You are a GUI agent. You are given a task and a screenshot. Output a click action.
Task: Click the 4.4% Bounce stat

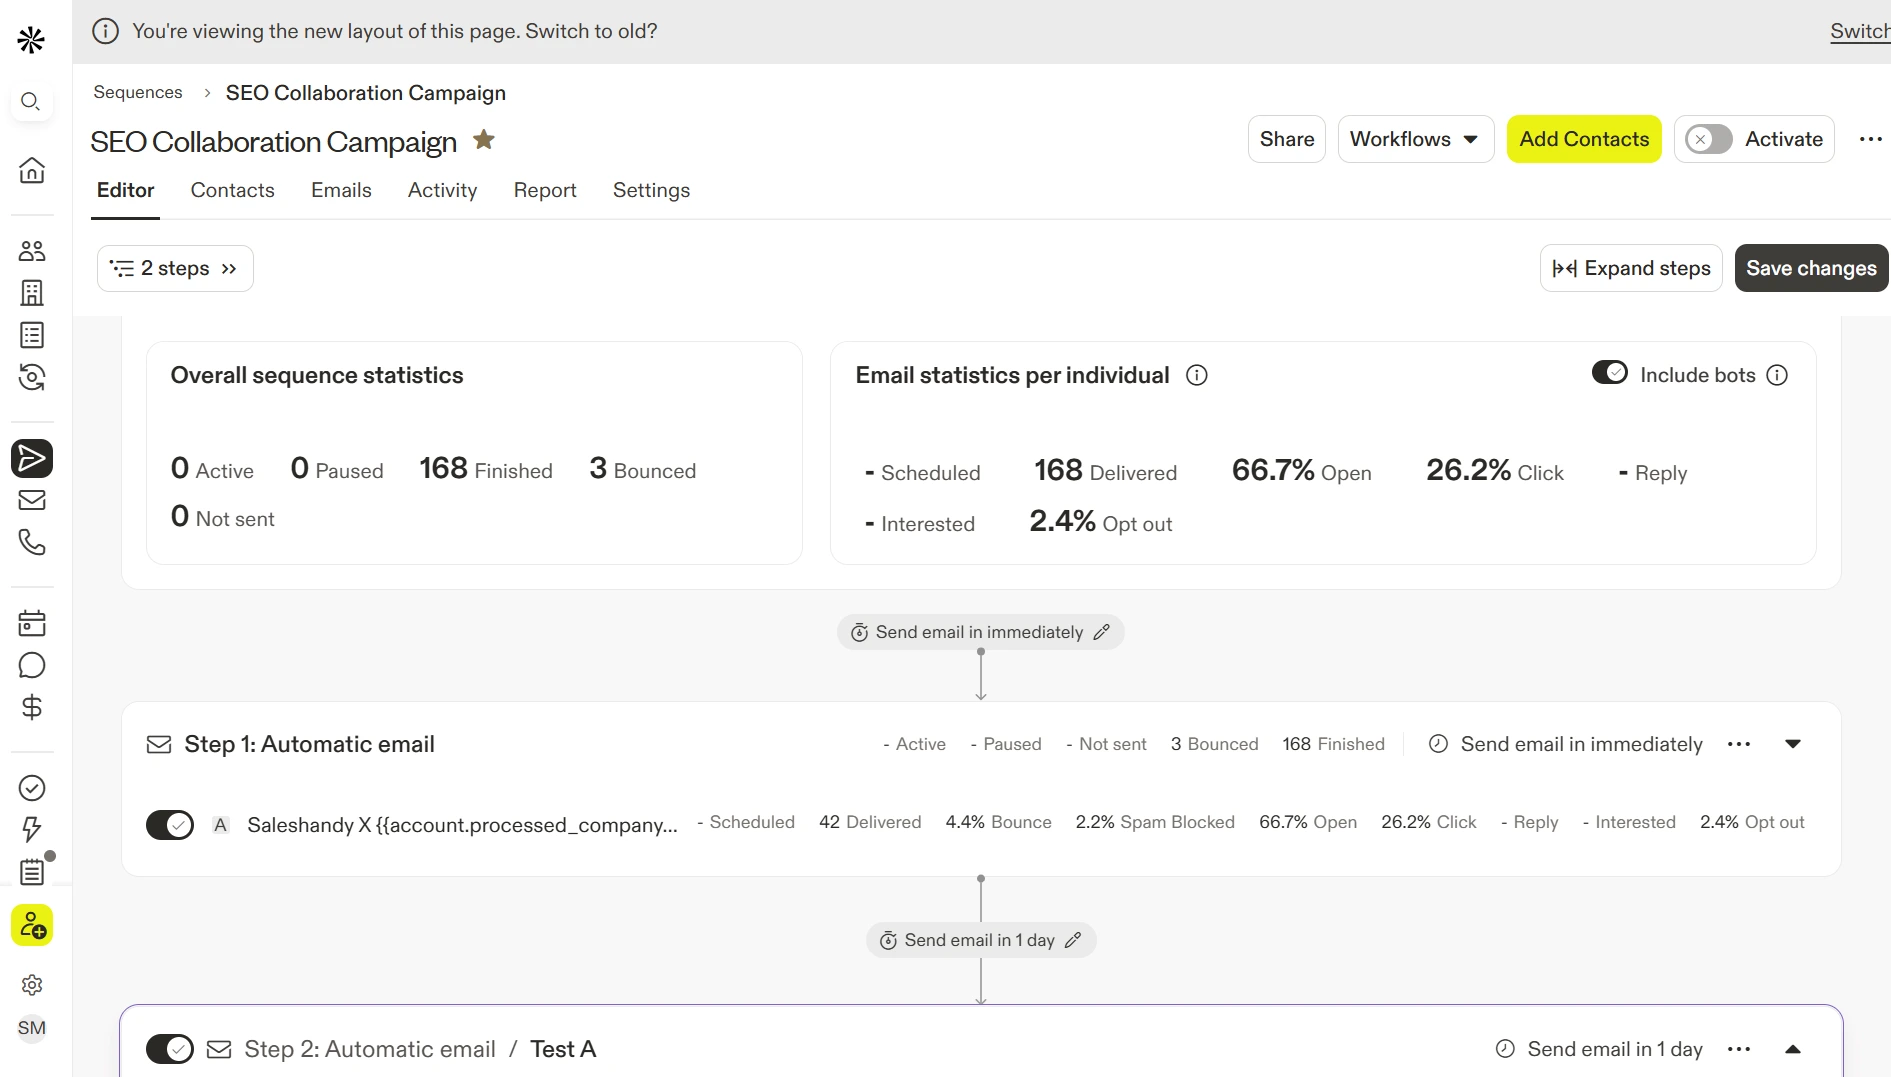[998, 822]
